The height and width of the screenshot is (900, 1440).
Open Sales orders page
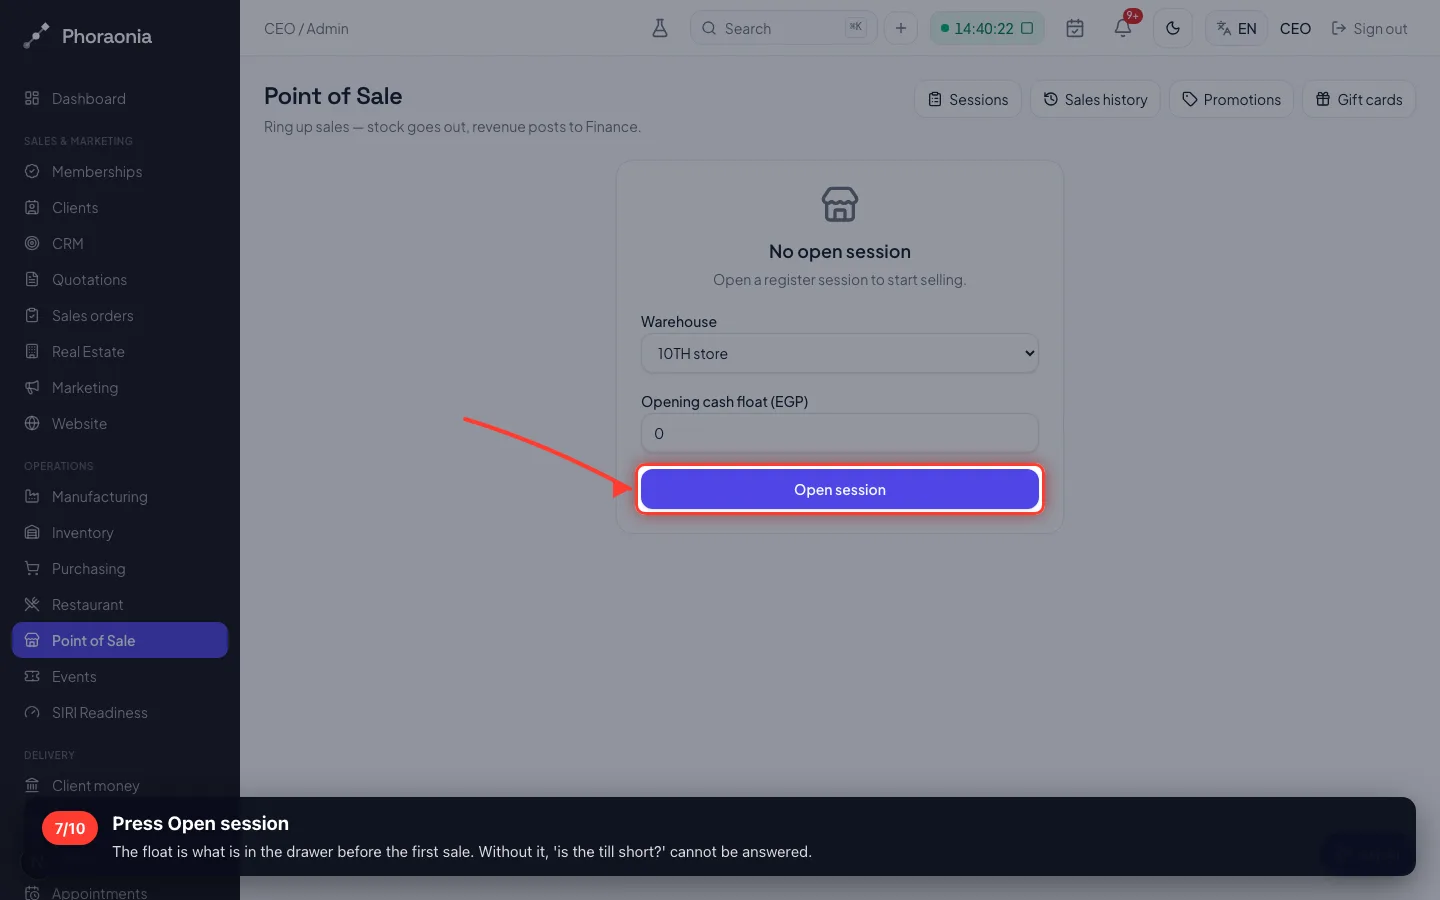click(x=120, y=316)
